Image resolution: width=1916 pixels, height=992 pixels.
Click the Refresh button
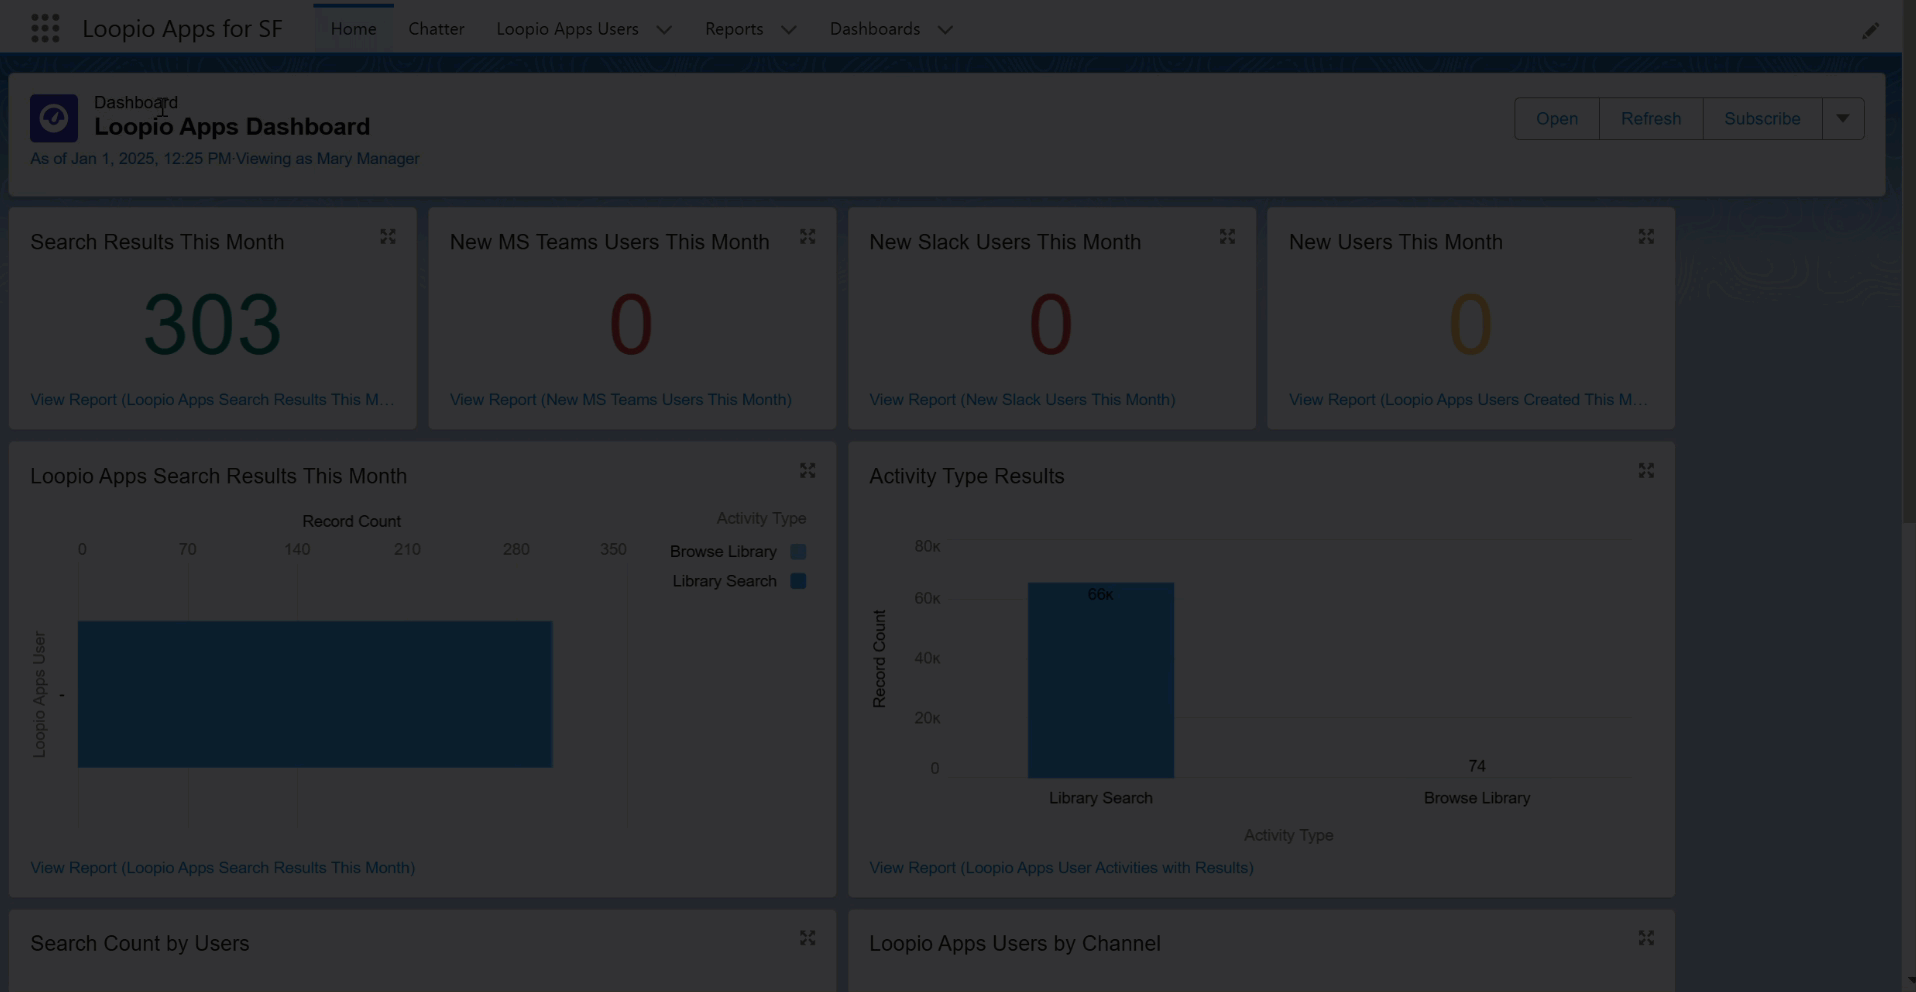click(1651, 118)
